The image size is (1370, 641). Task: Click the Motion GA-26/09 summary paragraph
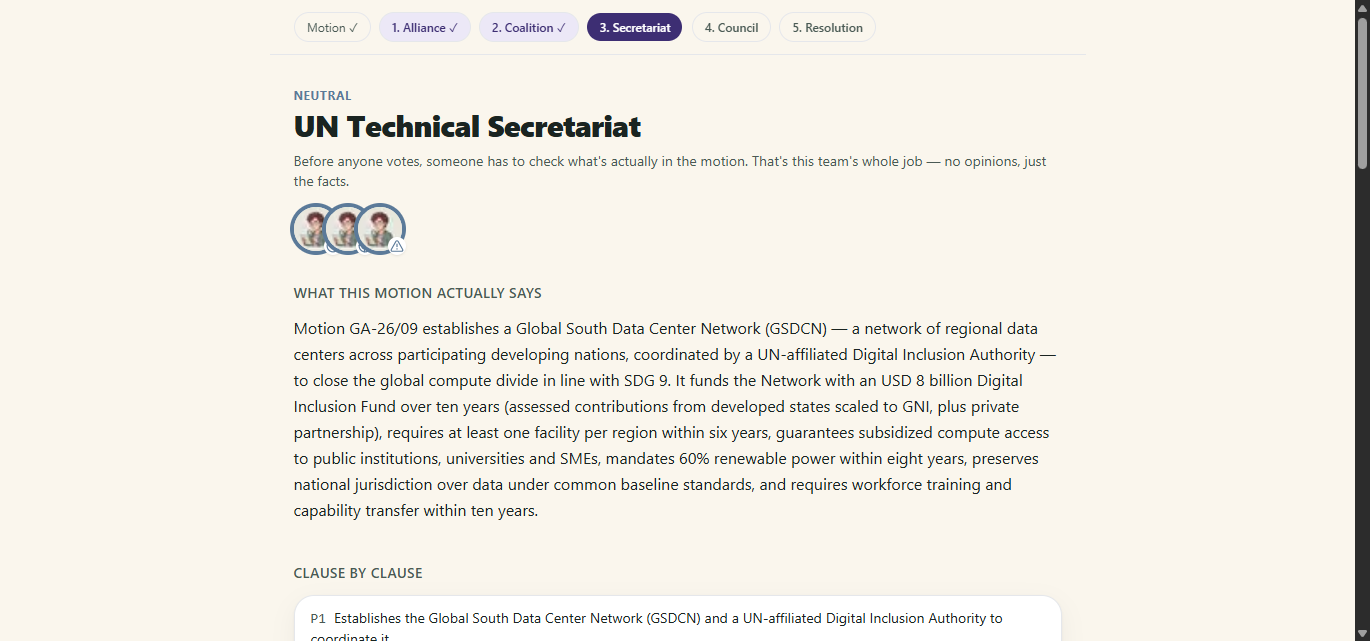click(x=677, y=419)
